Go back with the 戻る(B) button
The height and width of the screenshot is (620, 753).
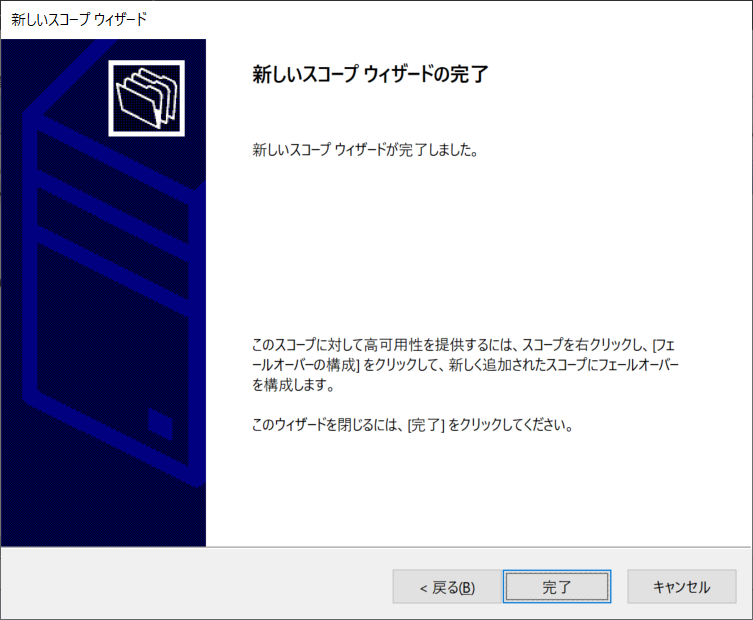pyautogui.click(x=447, y=586)
